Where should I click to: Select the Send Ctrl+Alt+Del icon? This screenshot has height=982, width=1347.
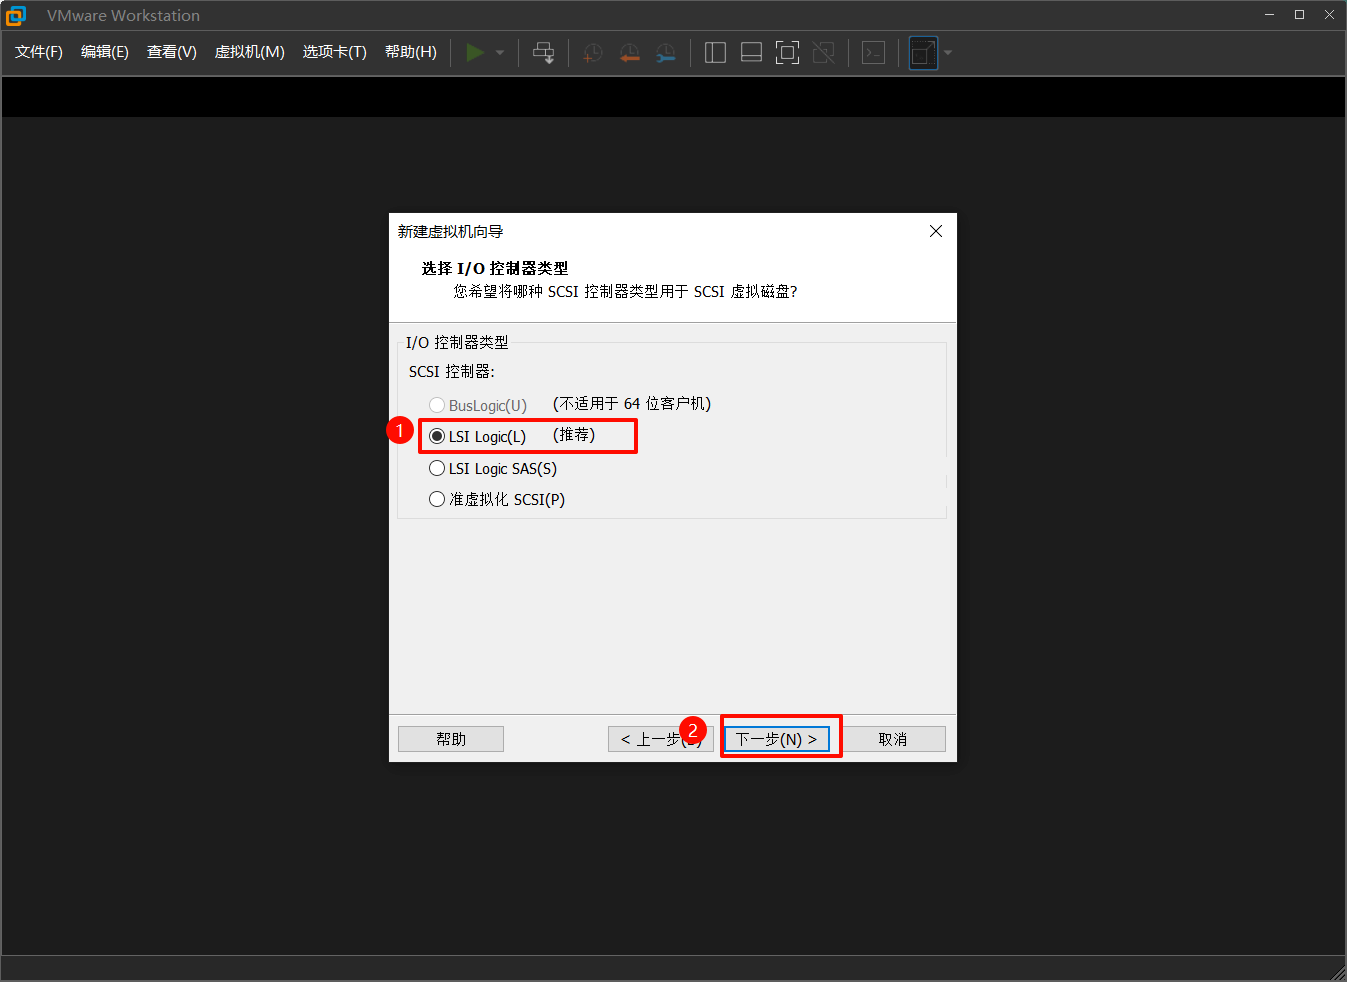coord(543,52)
